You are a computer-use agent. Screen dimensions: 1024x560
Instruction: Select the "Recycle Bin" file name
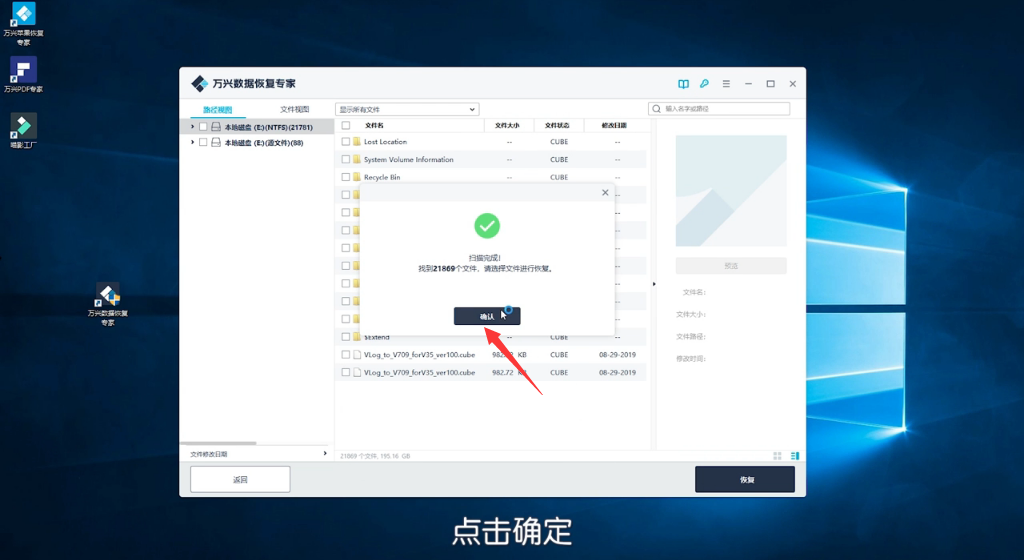(x=382, y=177)
